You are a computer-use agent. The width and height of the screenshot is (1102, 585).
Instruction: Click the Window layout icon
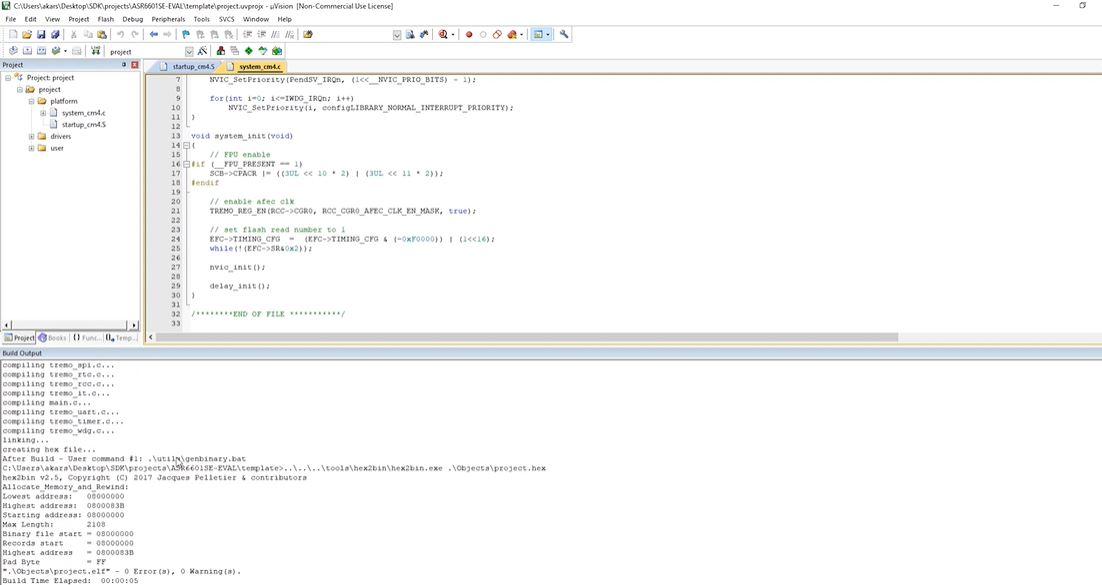pos(538,34)
